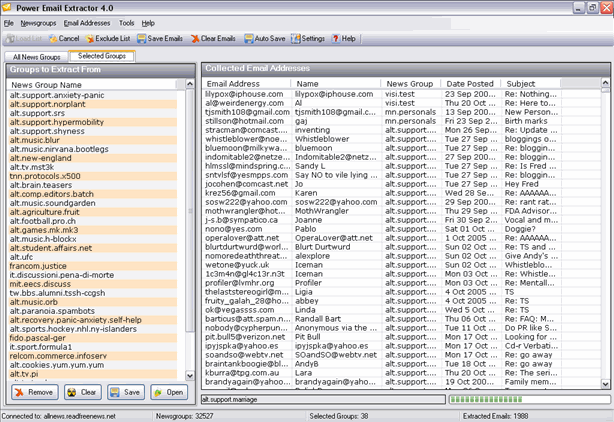Select alt.cookies.yum.yum.yum group
614x422 pixels.
coord(92,365)
